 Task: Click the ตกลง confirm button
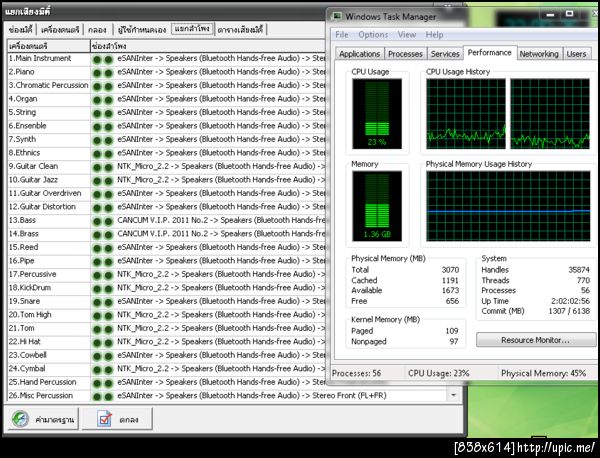pos(117,419)
